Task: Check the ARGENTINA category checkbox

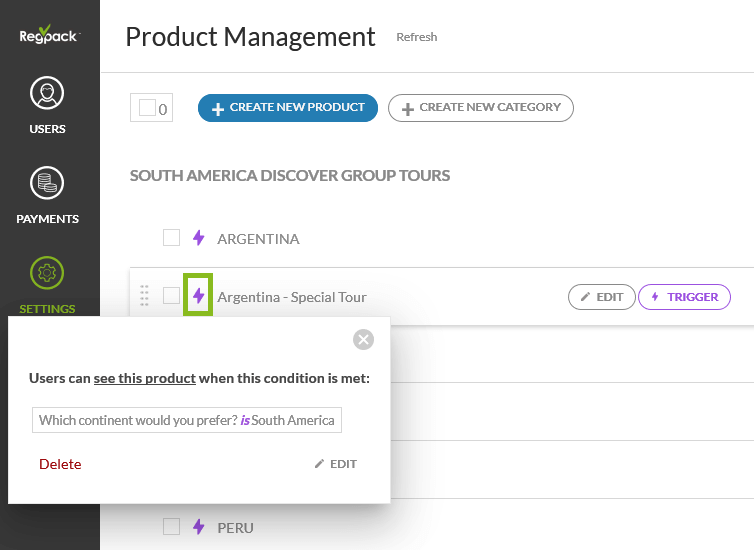Action: click(171, 238)
